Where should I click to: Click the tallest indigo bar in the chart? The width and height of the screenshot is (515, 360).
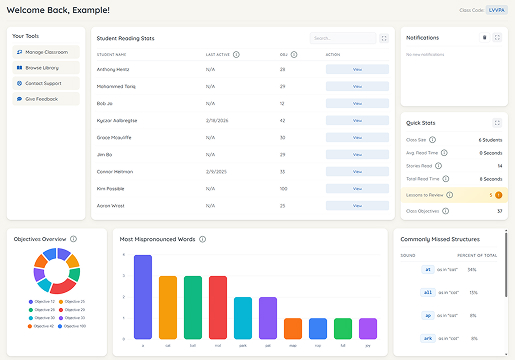coord(143,297)
